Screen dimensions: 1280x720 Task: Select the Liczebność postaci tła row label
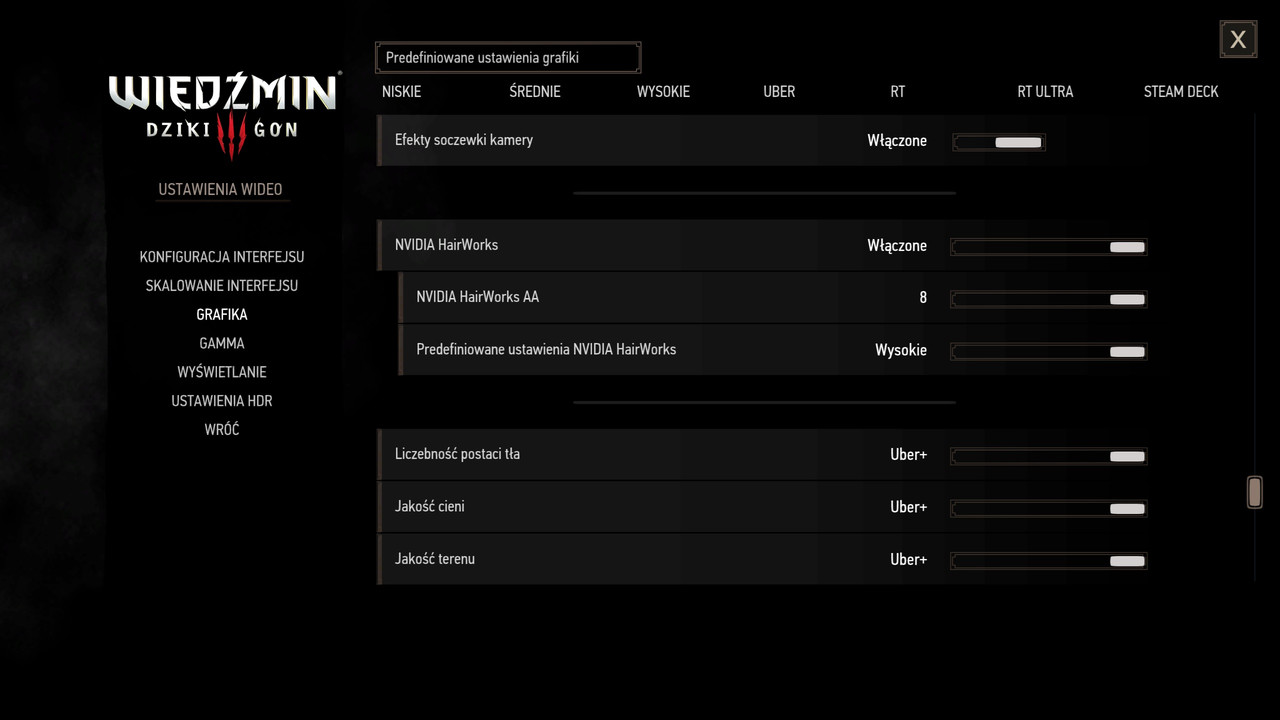pos(457,454)
